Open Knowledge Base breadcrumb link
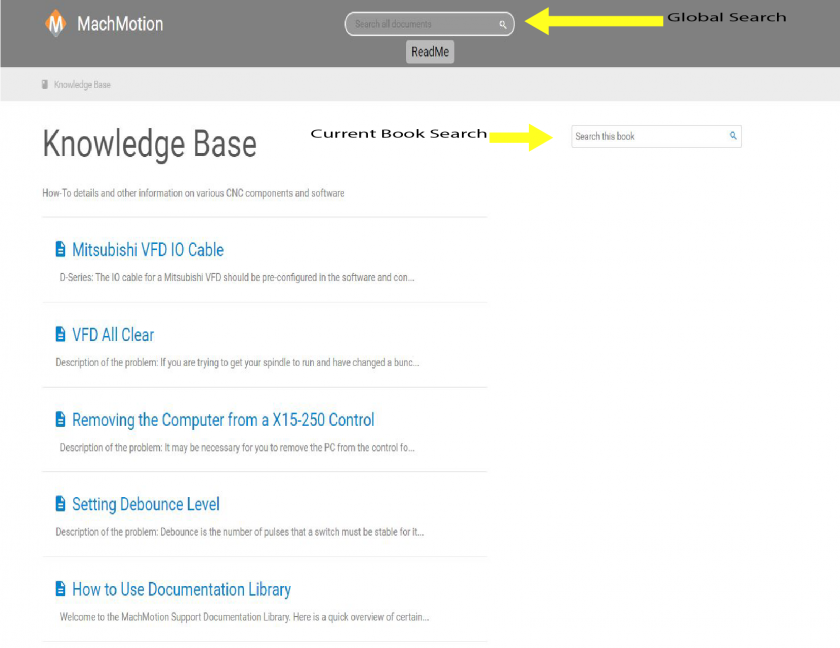 [82, 85]
